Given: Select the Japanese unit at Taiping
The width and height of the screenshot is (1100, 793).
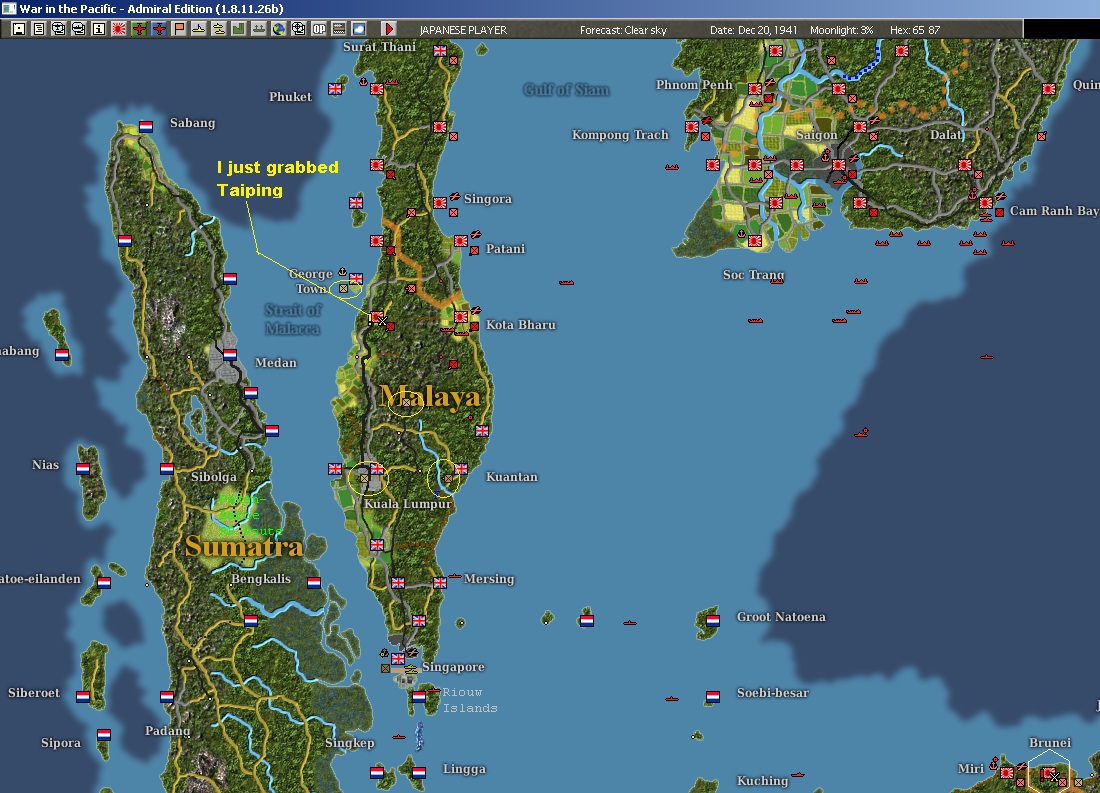Looking at the screenshot, I should point(377,317).
